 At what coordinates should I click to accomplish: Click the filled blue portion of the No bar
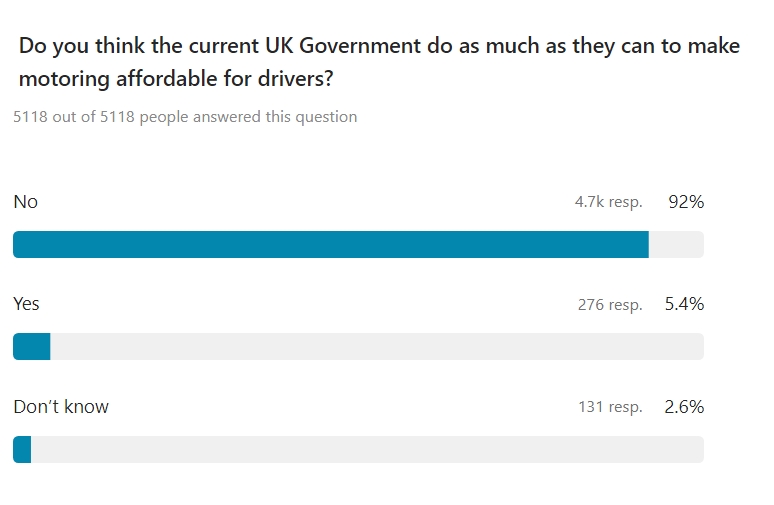pyautogui.click(x=331, y=244)
